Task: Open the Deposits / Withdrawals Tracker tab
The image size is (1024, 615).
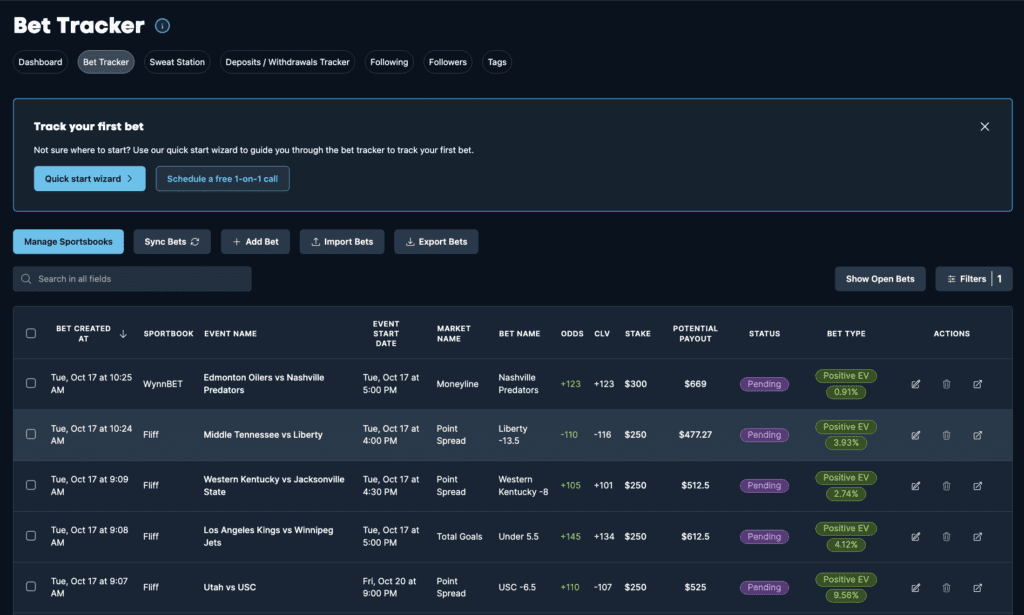Action: (287, 62)
